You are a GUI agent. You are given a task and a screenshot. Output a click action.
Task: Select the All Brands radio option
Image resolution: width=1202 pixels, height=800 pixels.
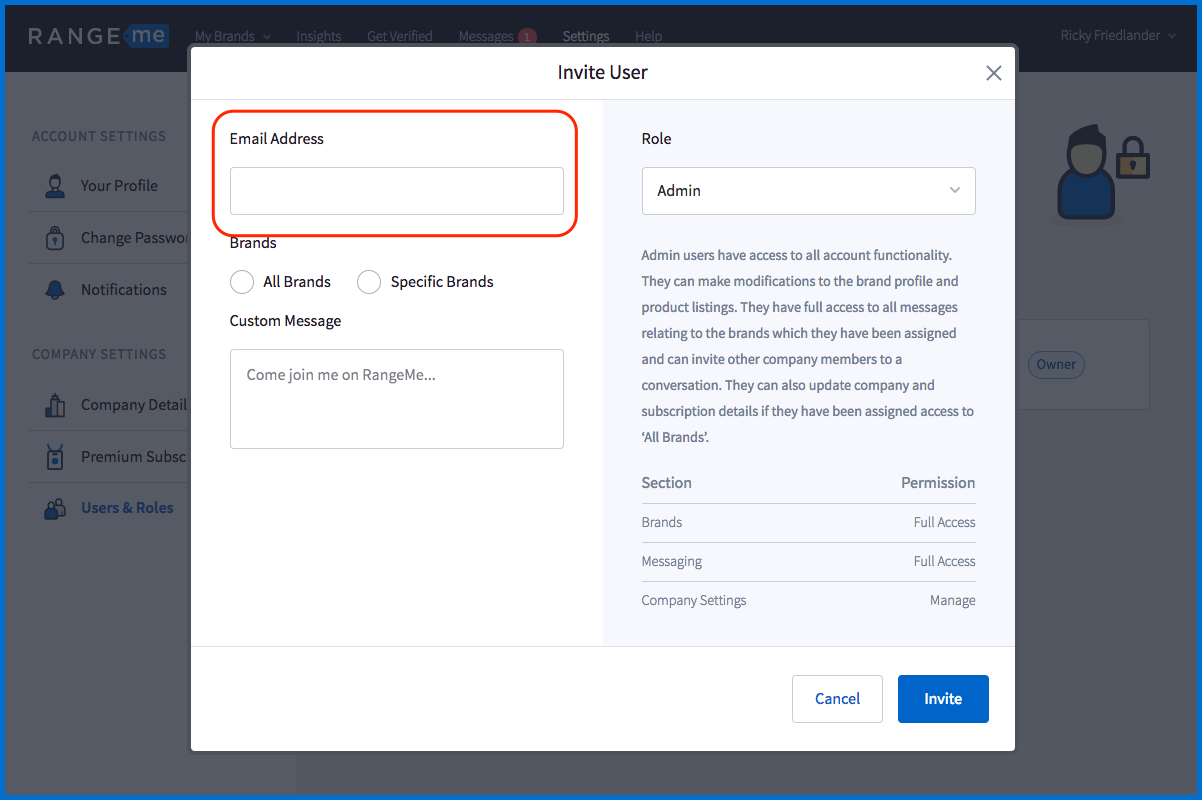click(x=242, y=282)
